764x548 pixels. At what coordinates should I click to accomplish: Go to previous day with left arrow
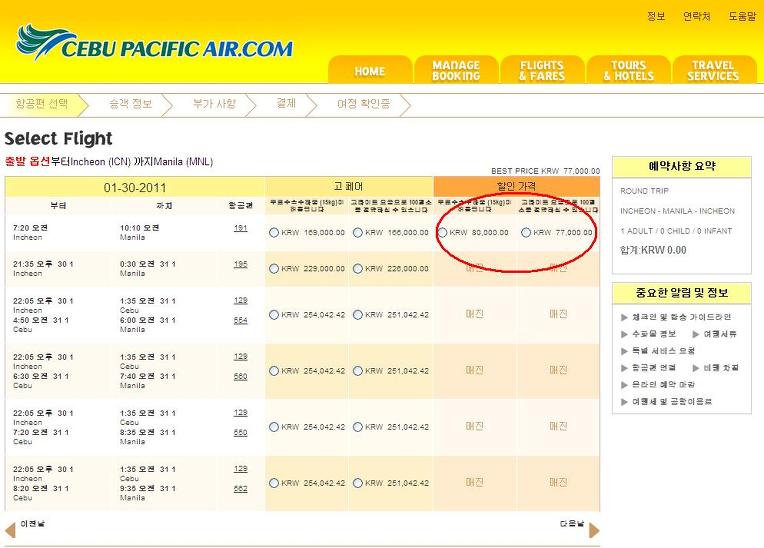[10, 530]
